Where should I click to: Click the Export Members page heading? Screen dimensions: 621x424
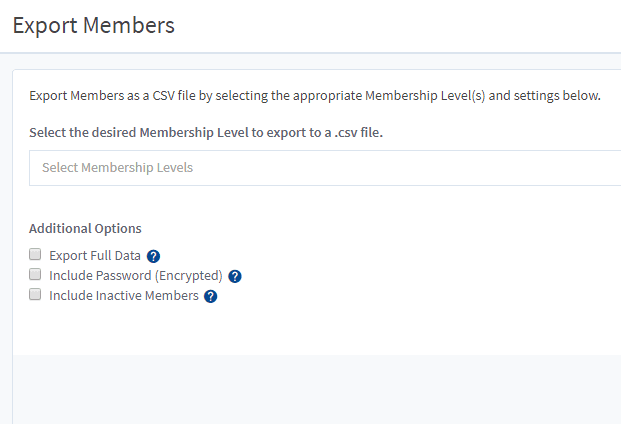[x=94, y=25]
